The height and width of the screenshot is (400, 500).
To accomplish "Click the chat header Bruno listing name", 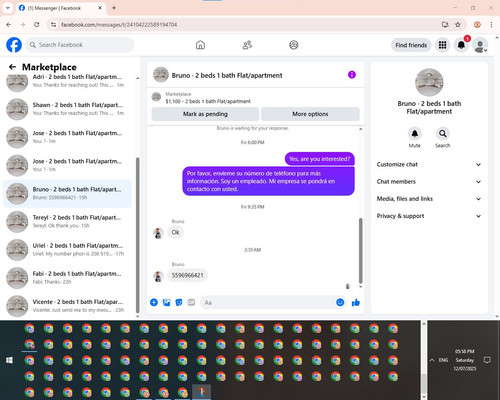I will [227, 75].
